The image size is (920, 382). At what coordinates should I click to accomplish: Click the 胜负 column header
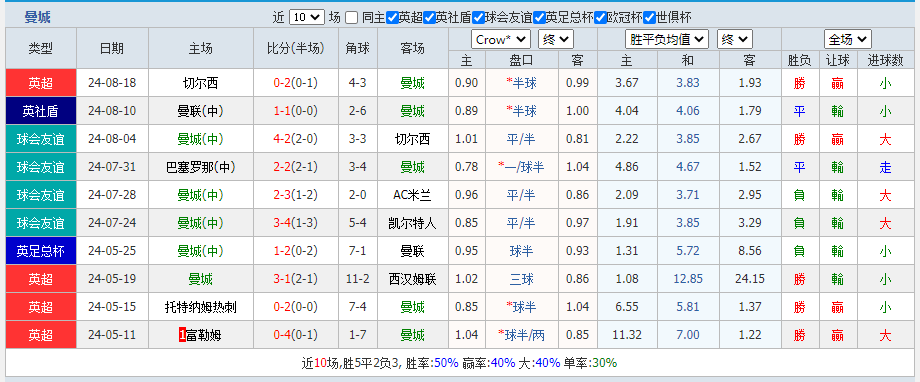799,60
